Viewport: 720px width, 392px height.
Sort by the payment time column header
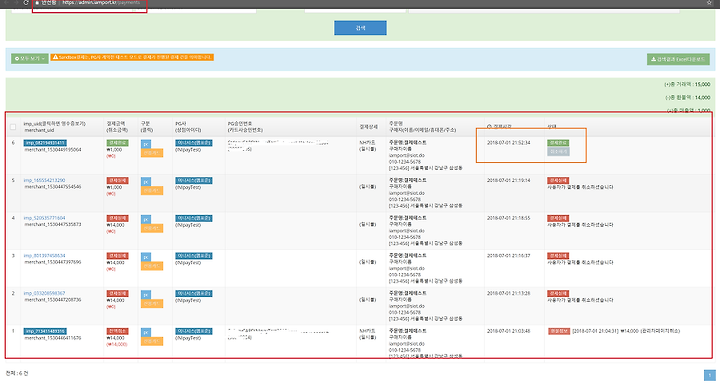click(x=499, y=126)
